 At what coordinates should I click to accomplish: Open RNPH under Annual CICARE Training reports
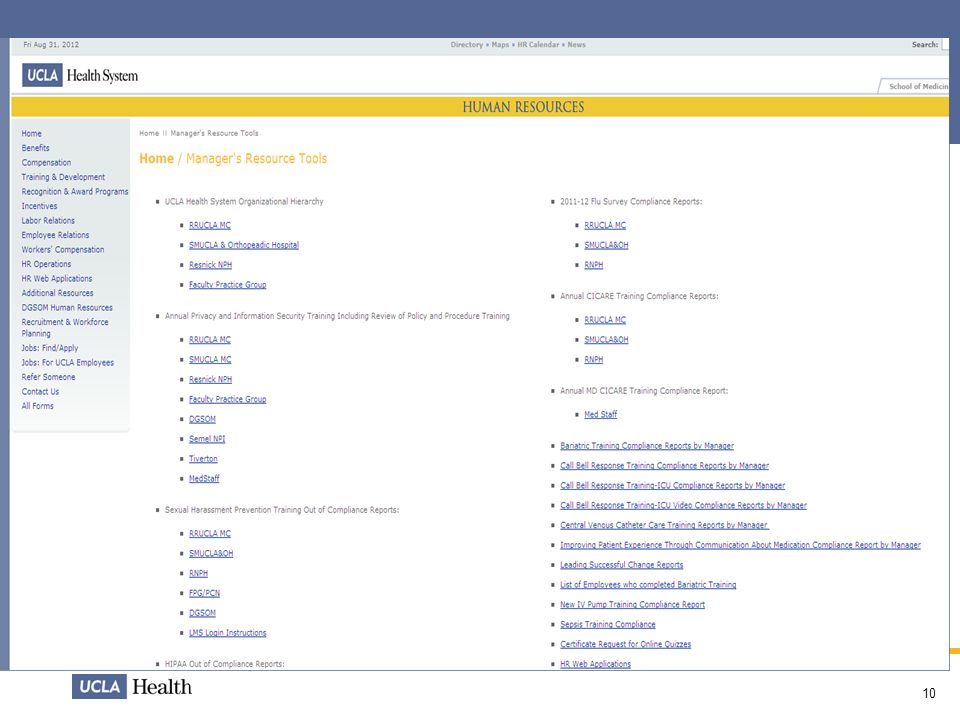[x=593, y=359]
